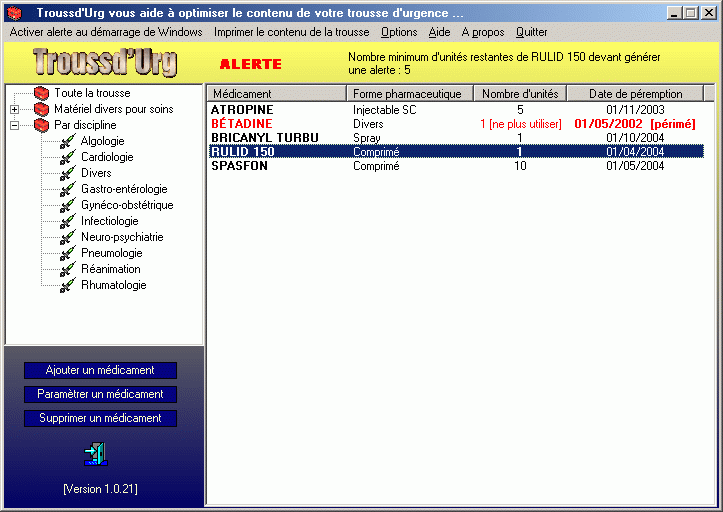Collapse the Par discipline tree node

pyautogui.click(x=15, y=125)
